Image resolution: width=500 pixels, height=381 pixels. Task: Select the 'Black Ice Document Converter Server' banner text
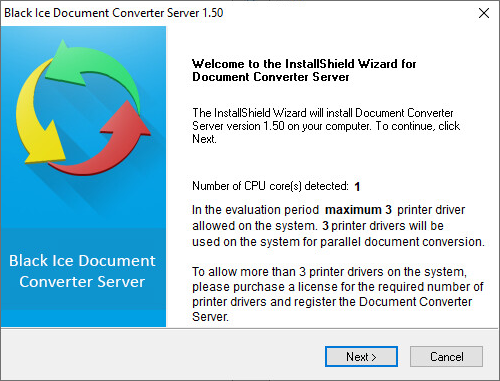(x=82, y=271)
